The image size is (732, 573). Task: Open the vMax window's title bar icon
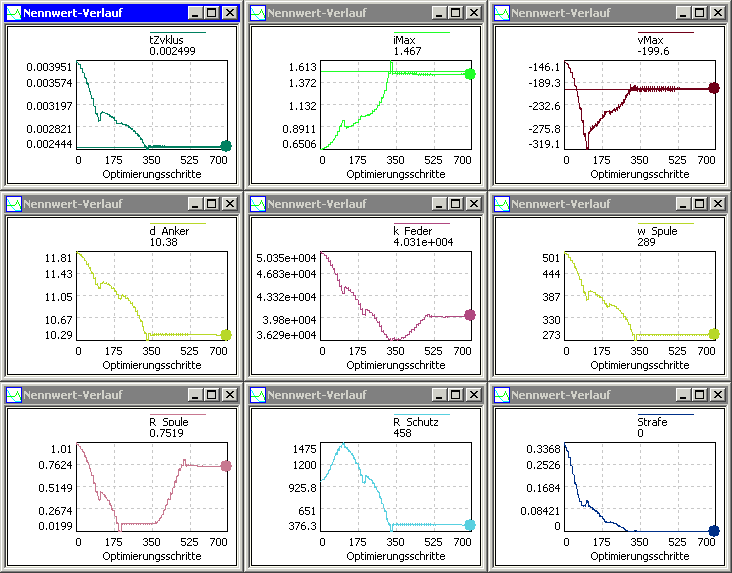tap(503, 13)
